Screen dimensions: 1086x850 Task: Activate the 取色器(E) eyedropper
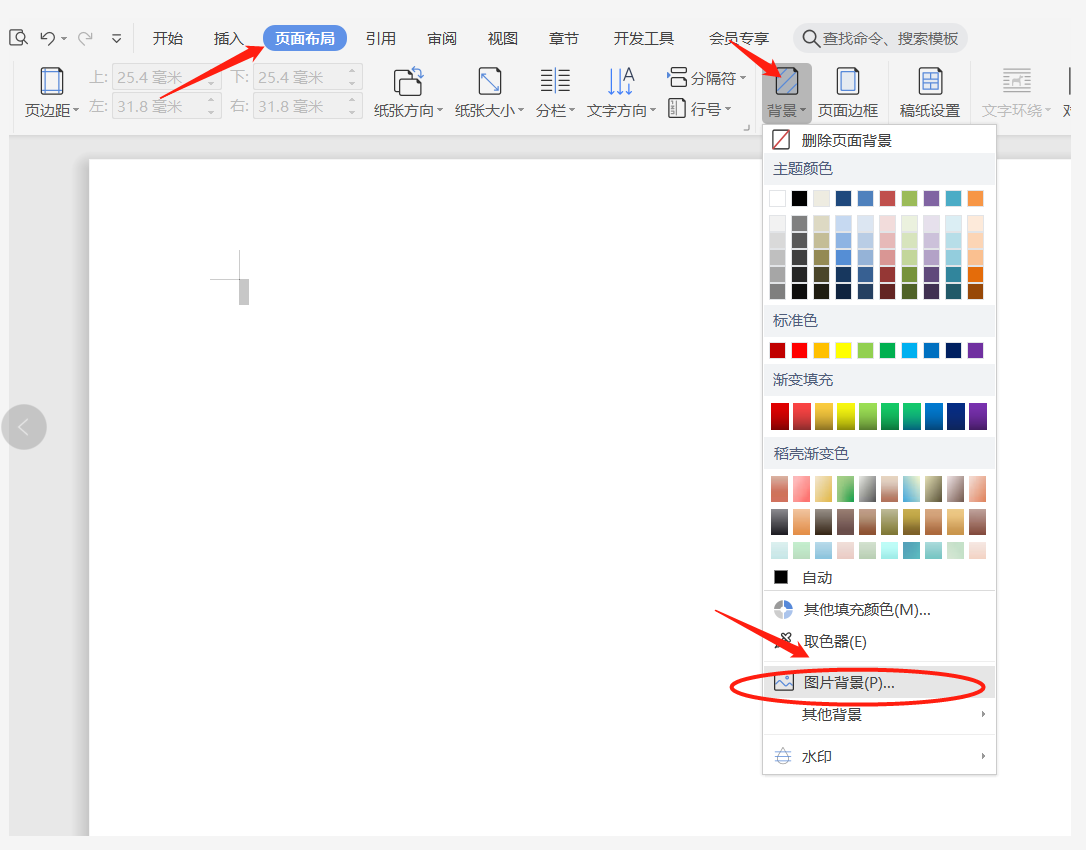coord(880,641)
